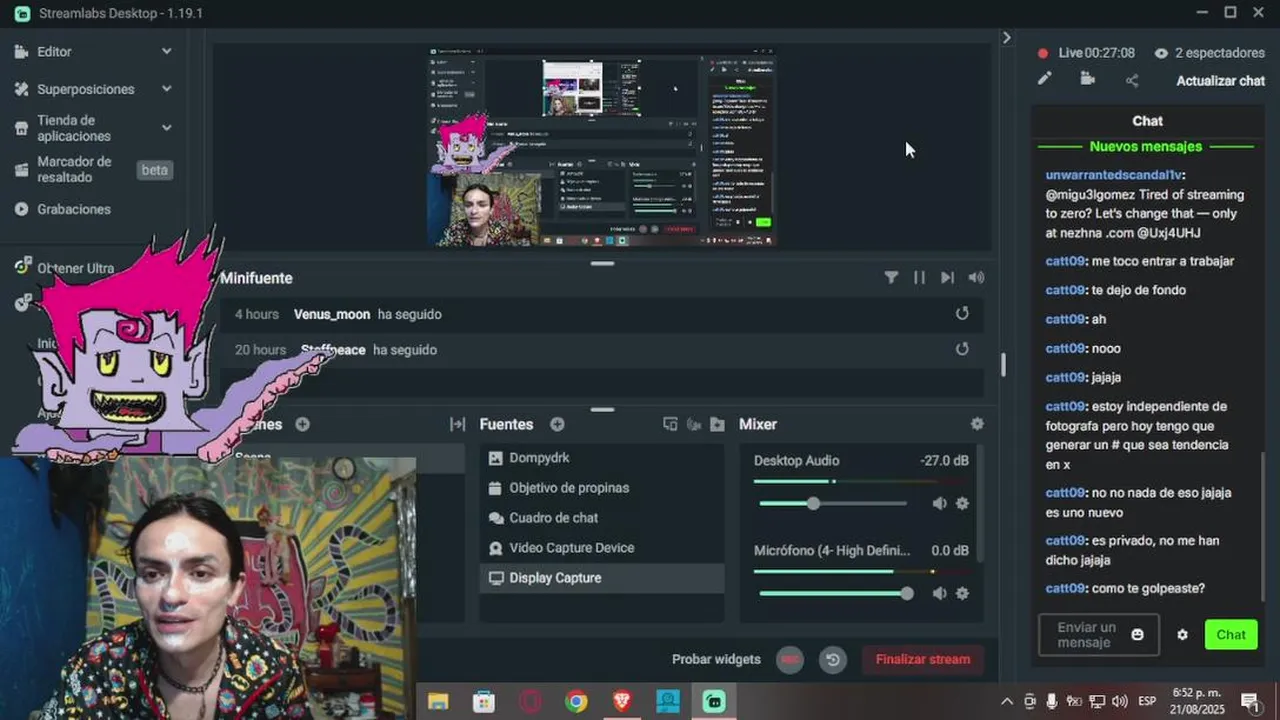
Task: Click Actualizar chat
Action: (x=1220, y=81)
